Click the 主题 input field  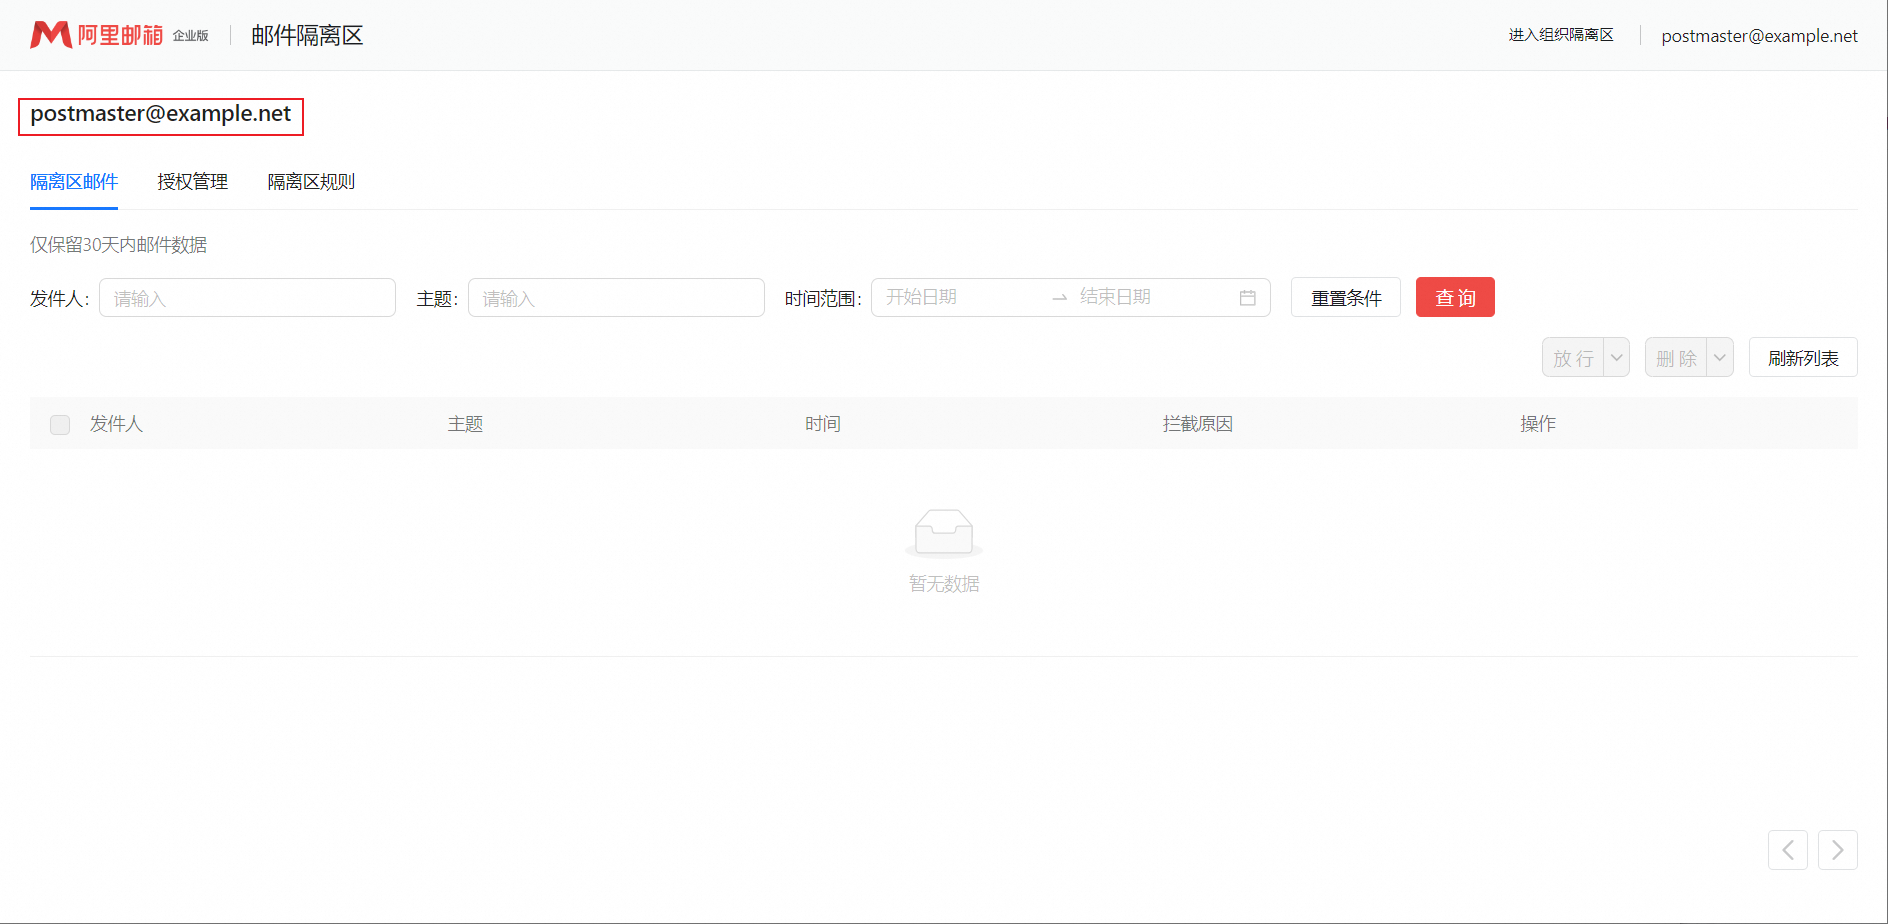point(616,298)
